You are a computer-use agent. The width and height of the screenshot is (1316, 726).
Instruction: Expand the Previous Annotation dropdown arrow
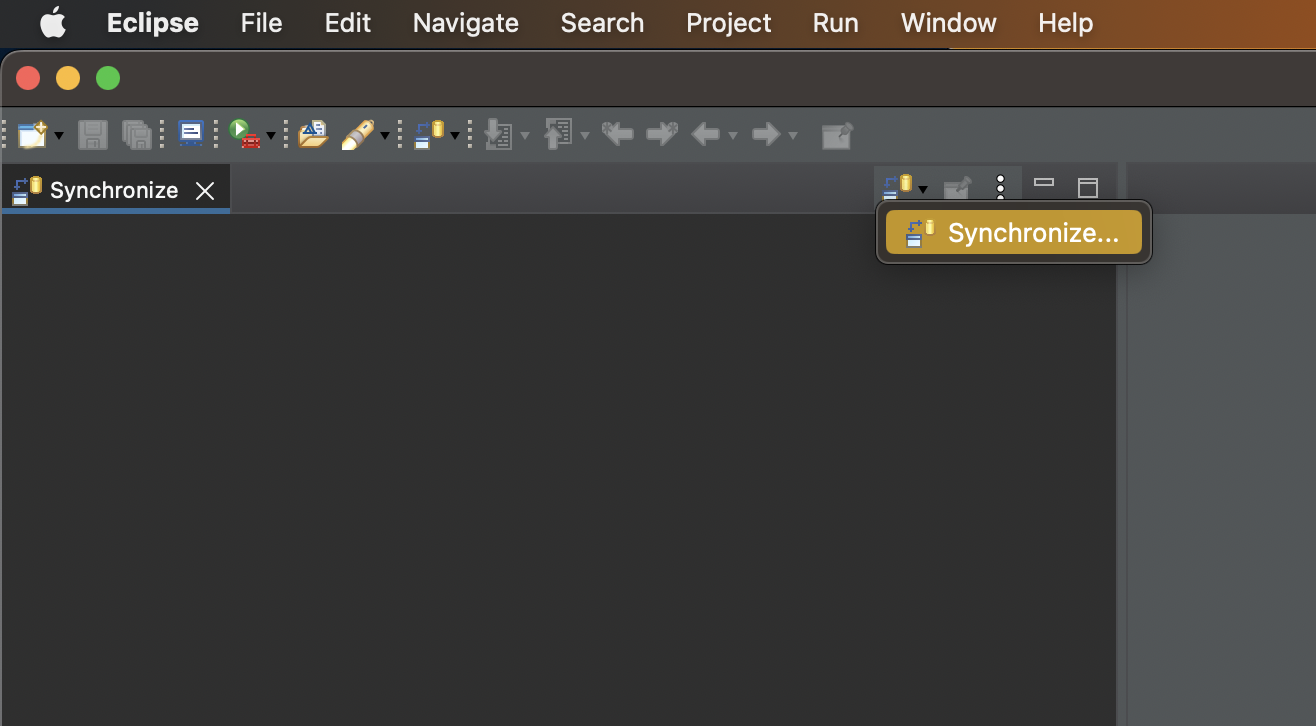pyautogui.click(x=584, y=135)
